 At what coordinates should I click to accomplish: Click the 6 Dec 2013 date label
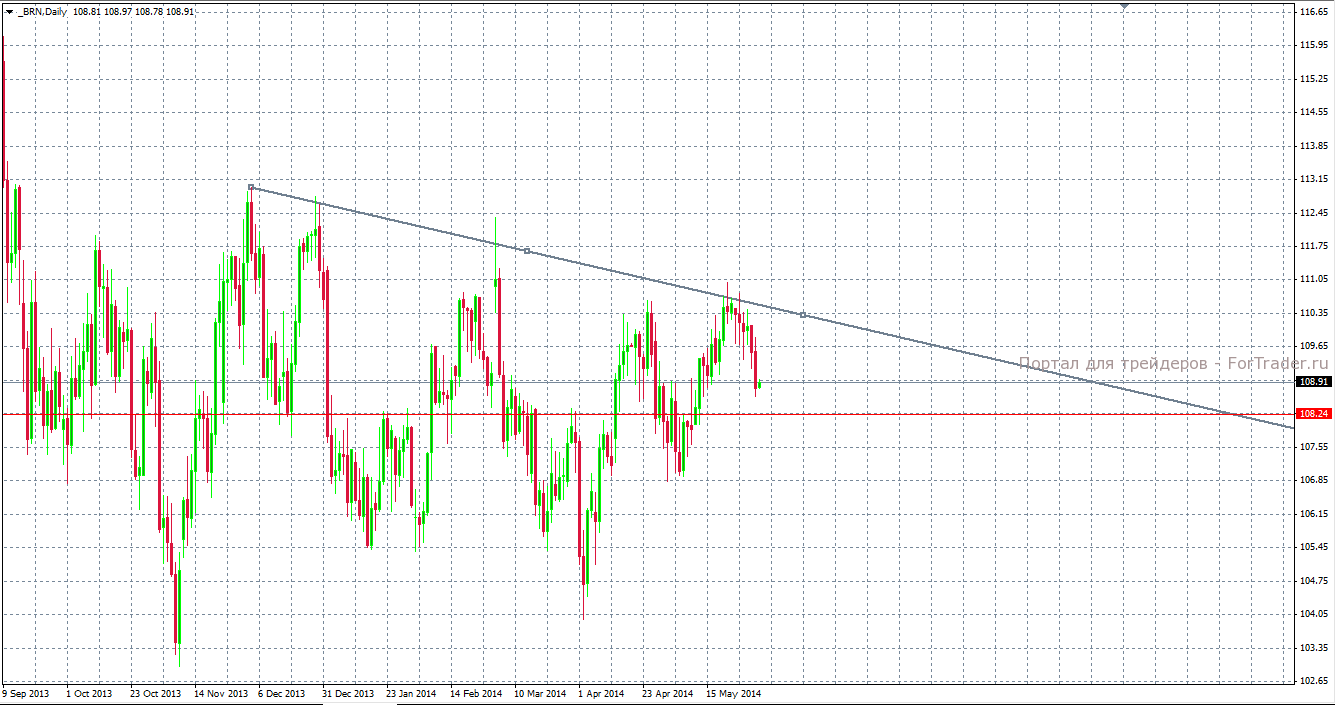[282, 693]
